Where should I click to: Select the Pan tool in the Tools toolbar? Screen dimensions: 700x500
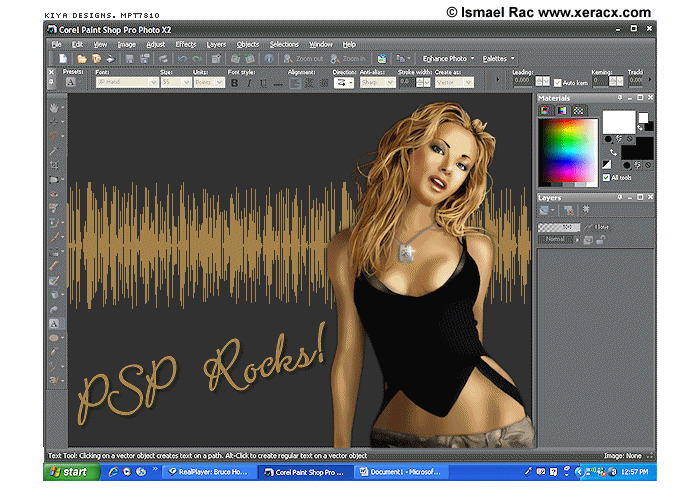tap(54, 108)
